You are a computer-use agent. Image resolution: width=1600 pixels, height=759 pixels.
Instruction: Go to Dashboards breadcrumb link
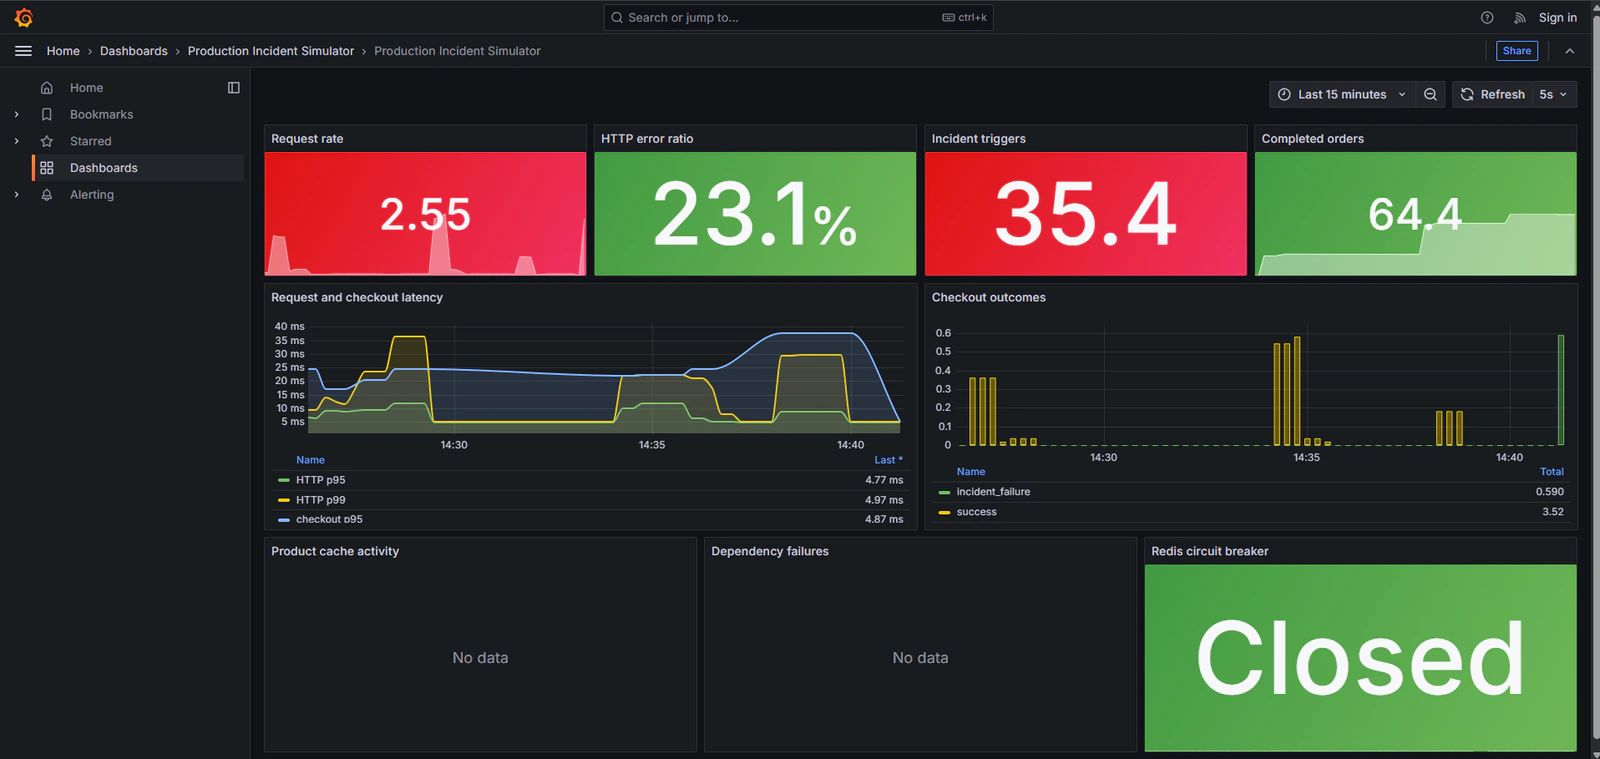coord(134,51)
